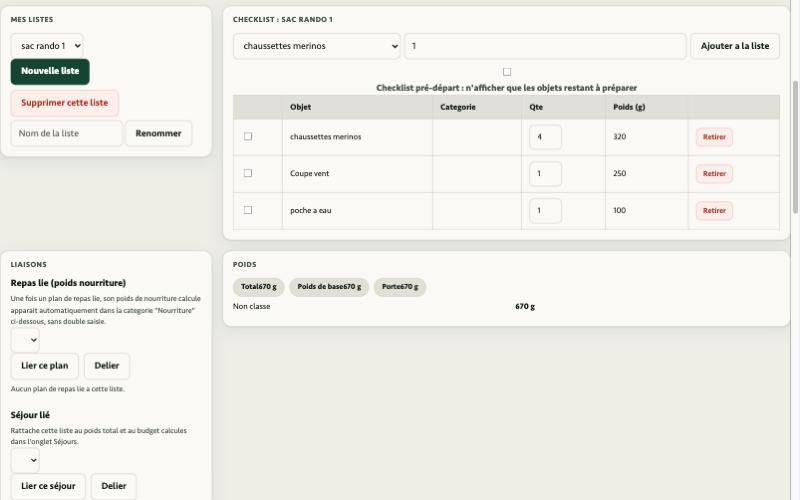The height and width of the screenshot is (500, 800).
Task: Click the quantity field next to Ajouter
Action: 545,46
